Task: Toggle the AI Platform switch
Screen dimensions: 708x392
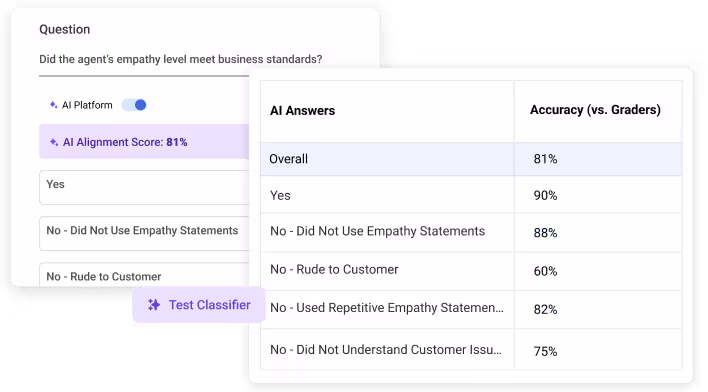Action: pos(134,105)
